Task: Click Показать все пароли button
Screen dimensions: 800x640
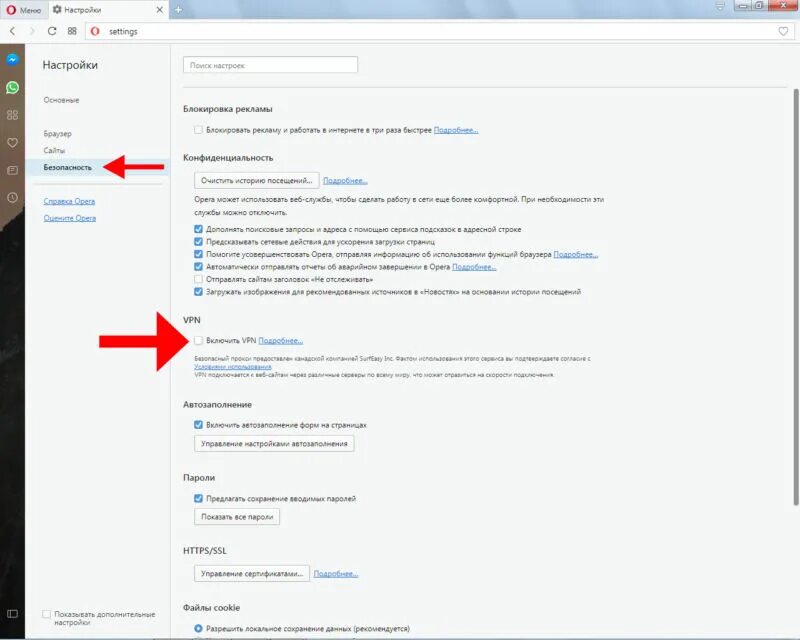Action: (x=237, y=516)
